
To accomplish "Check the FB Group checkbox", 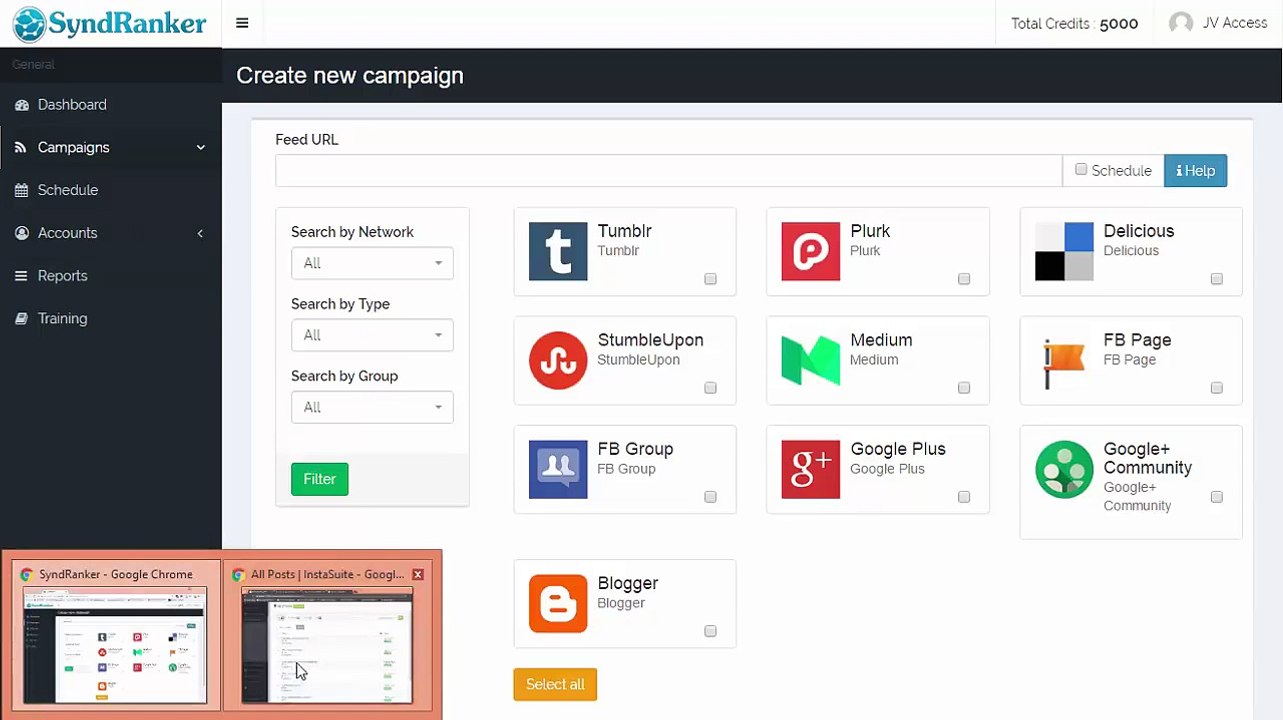I will [710, 497].
